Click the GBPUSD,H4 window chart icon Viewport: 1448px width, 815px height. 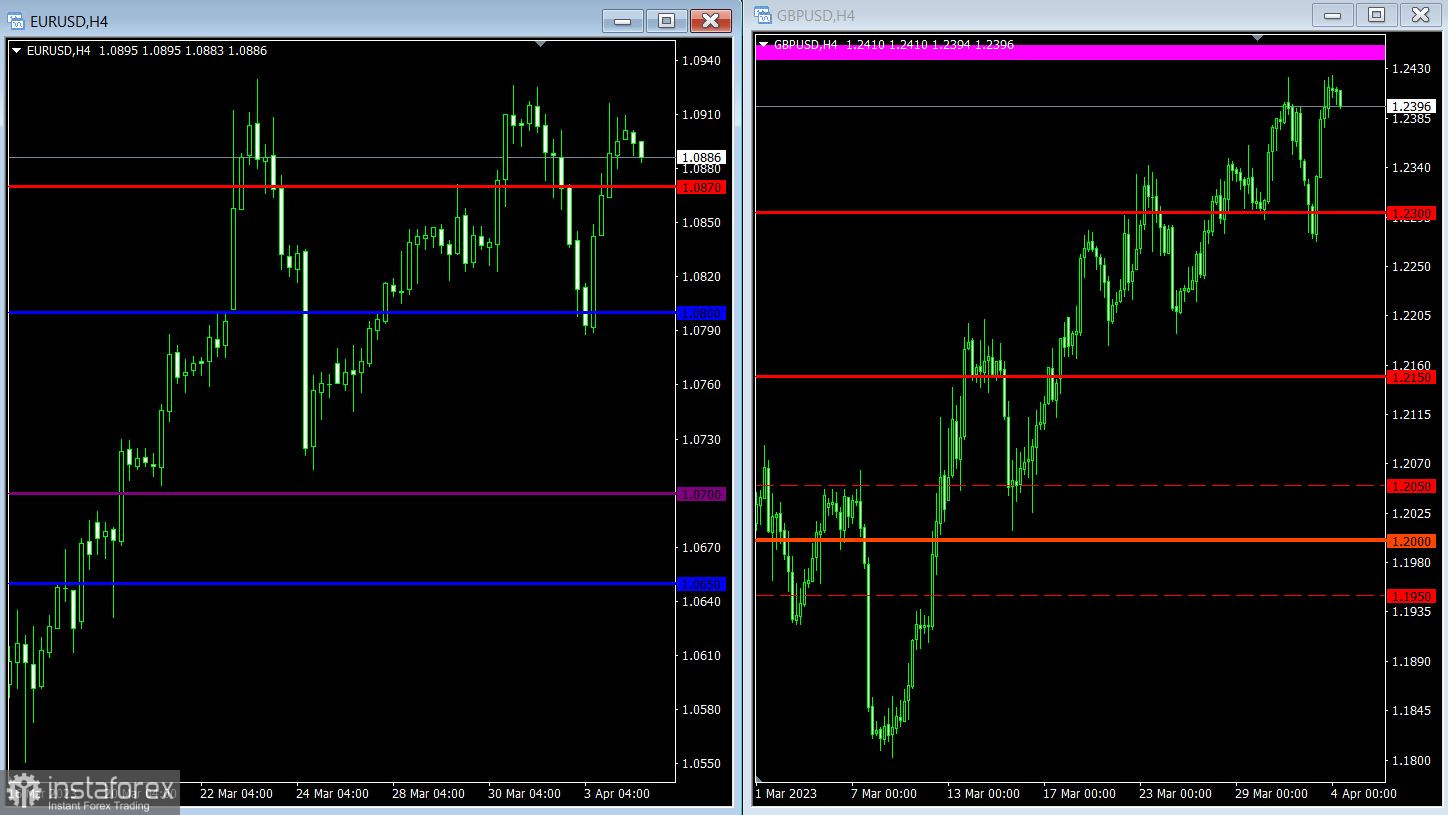764,15
